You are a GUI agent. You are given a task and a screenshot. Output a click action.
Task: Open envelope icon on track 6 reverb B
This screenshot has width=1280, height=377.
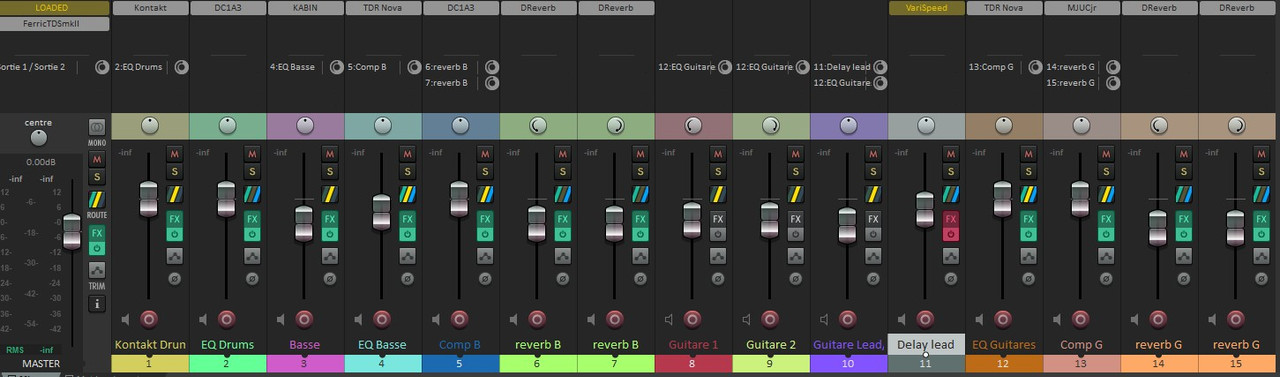coord(563,256)
